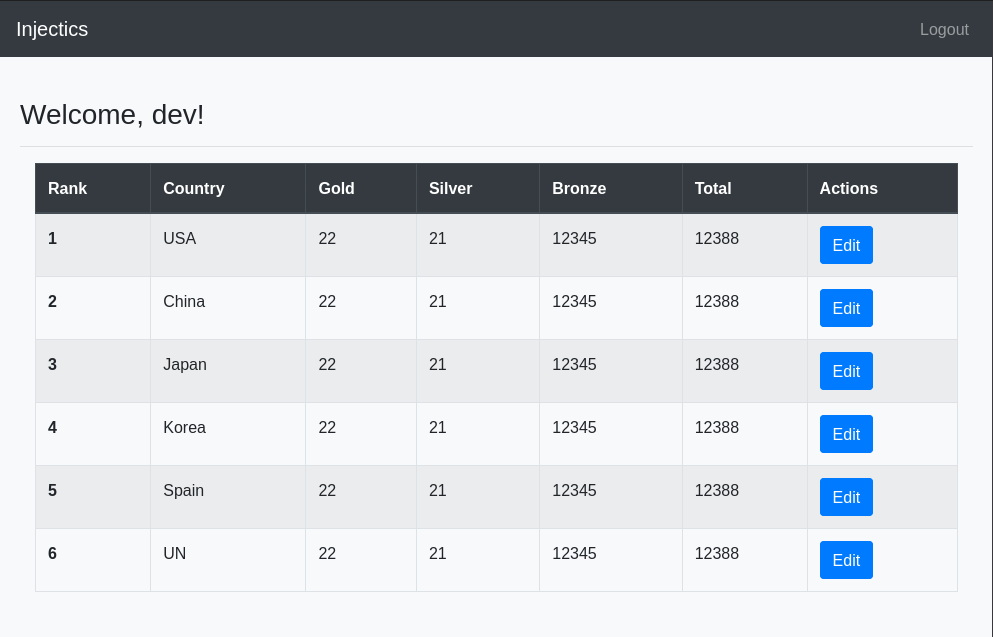Click the Welcome, dev! heading
993x637 pixels.
[x=112, y=115]
